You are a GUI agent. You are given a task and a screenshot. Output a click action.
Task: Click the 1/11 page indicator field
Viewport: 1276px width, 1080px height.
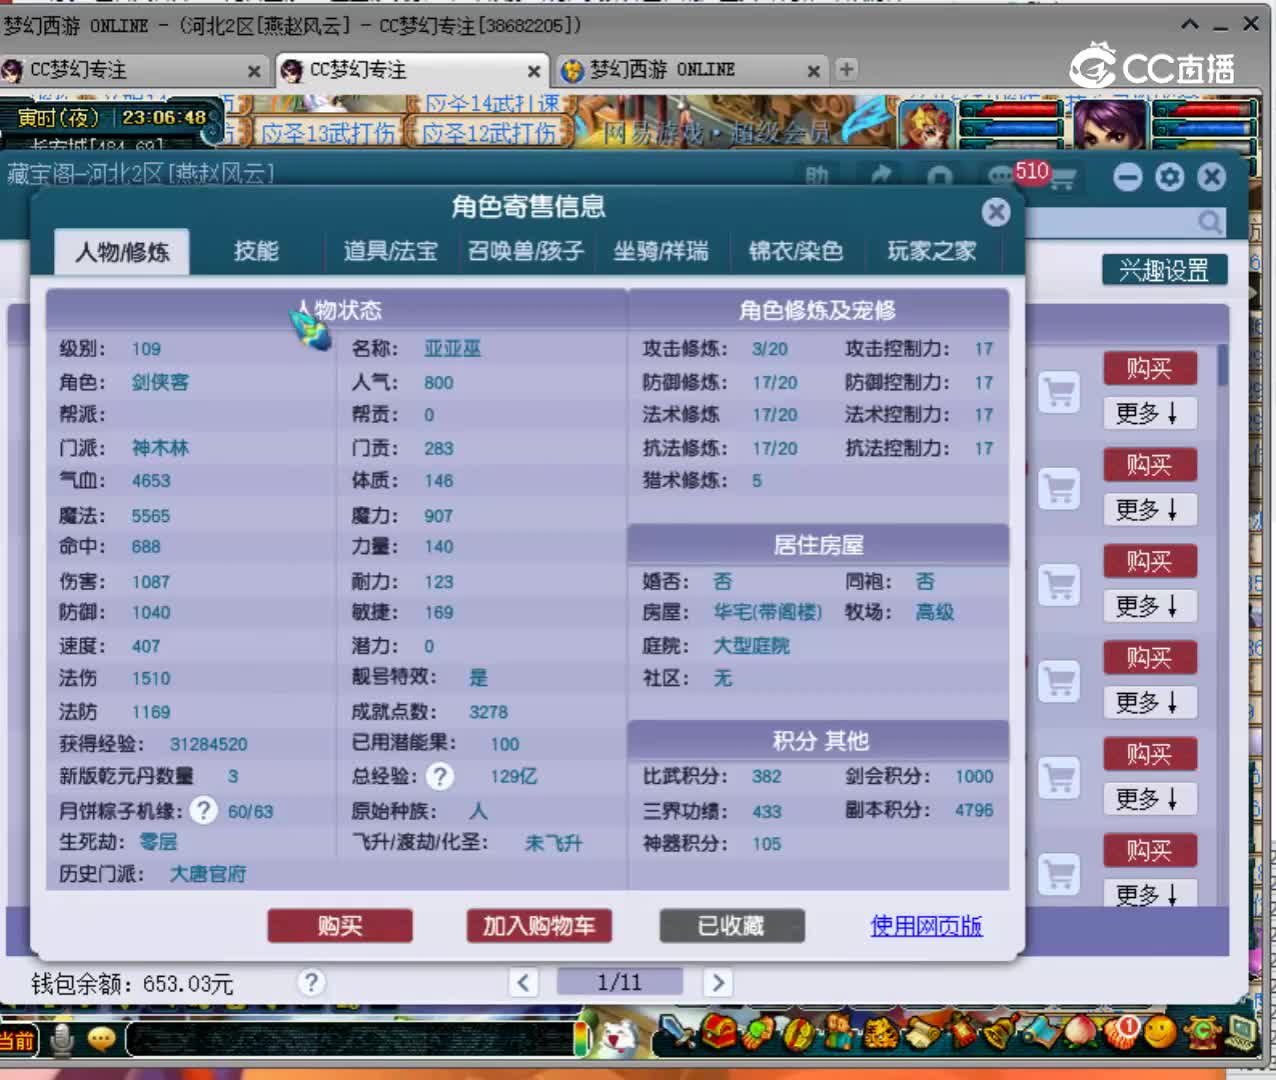tap(620, 982)
